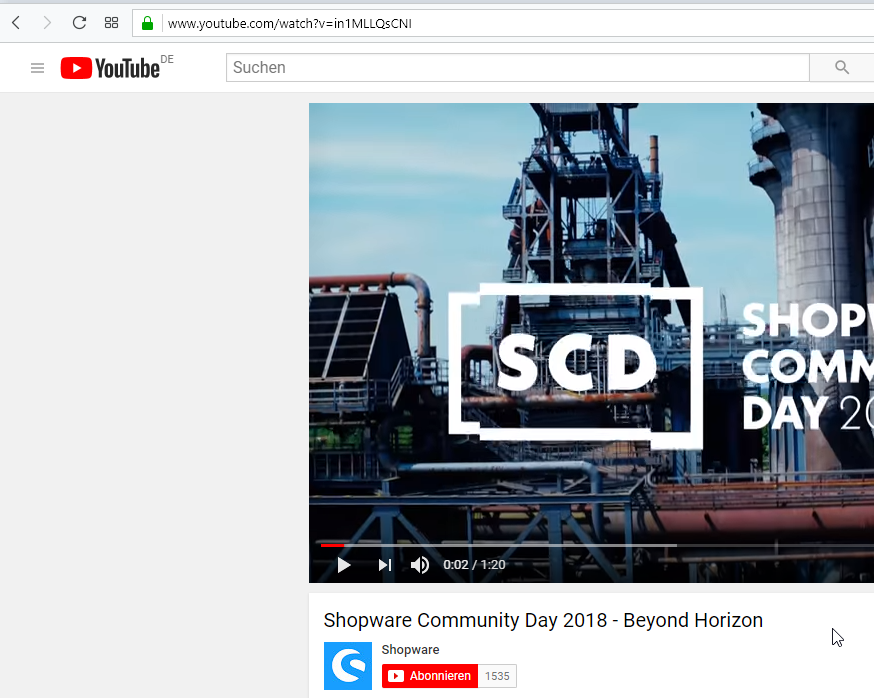The width and height of the screenshot is (874, 698).
Task: Go to YouTube home via logo
Action: pos(110,68)
